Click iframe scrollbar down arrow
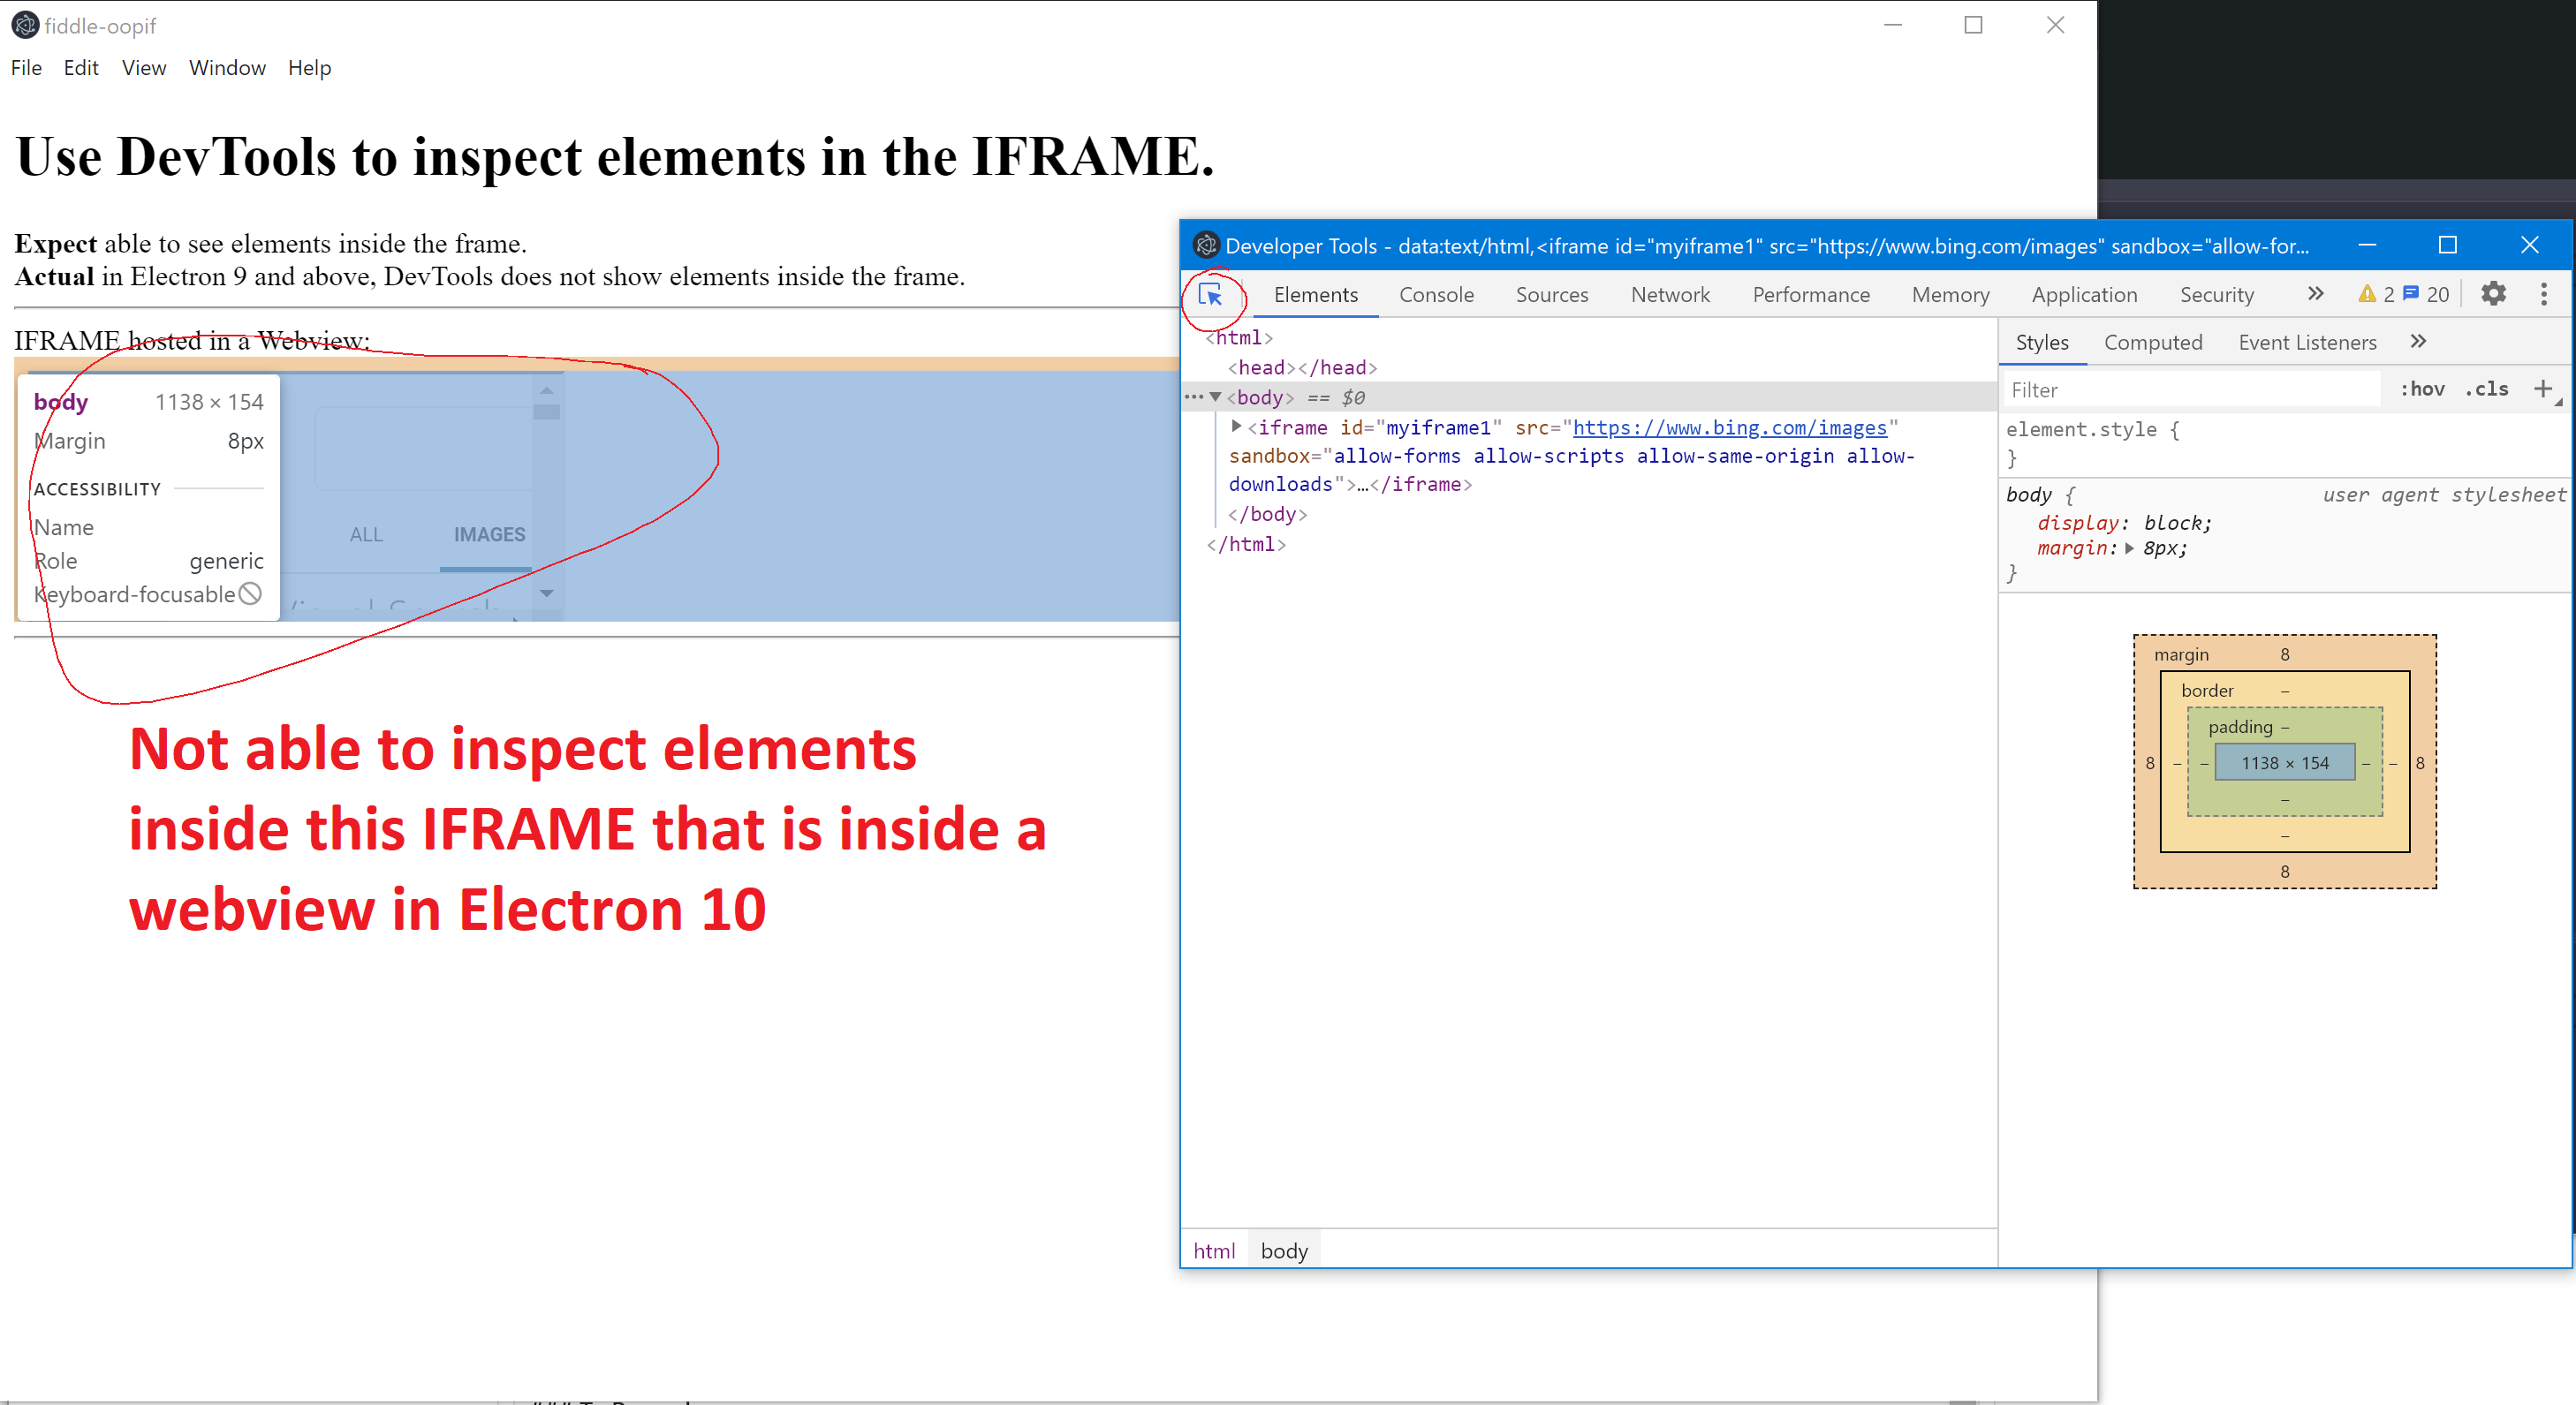Viewport: 2576px width, 1405px height. pos(546,593)
